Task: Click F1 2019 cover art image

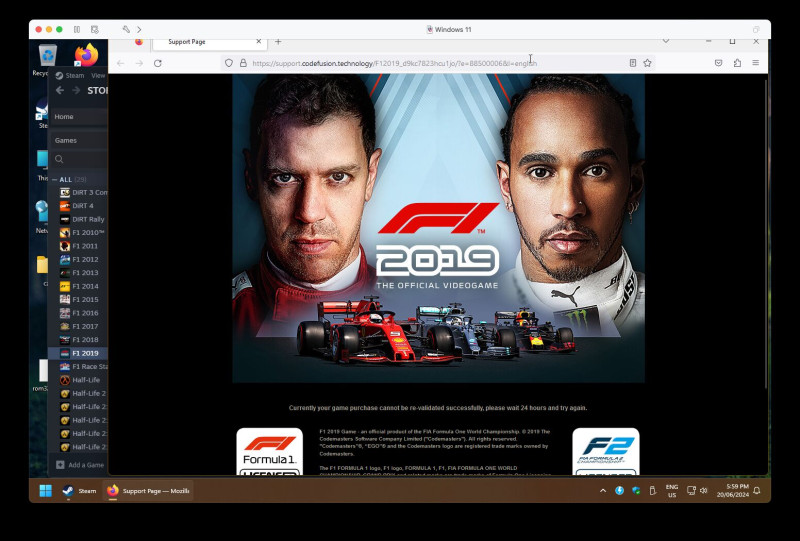Action: point(438,228)
